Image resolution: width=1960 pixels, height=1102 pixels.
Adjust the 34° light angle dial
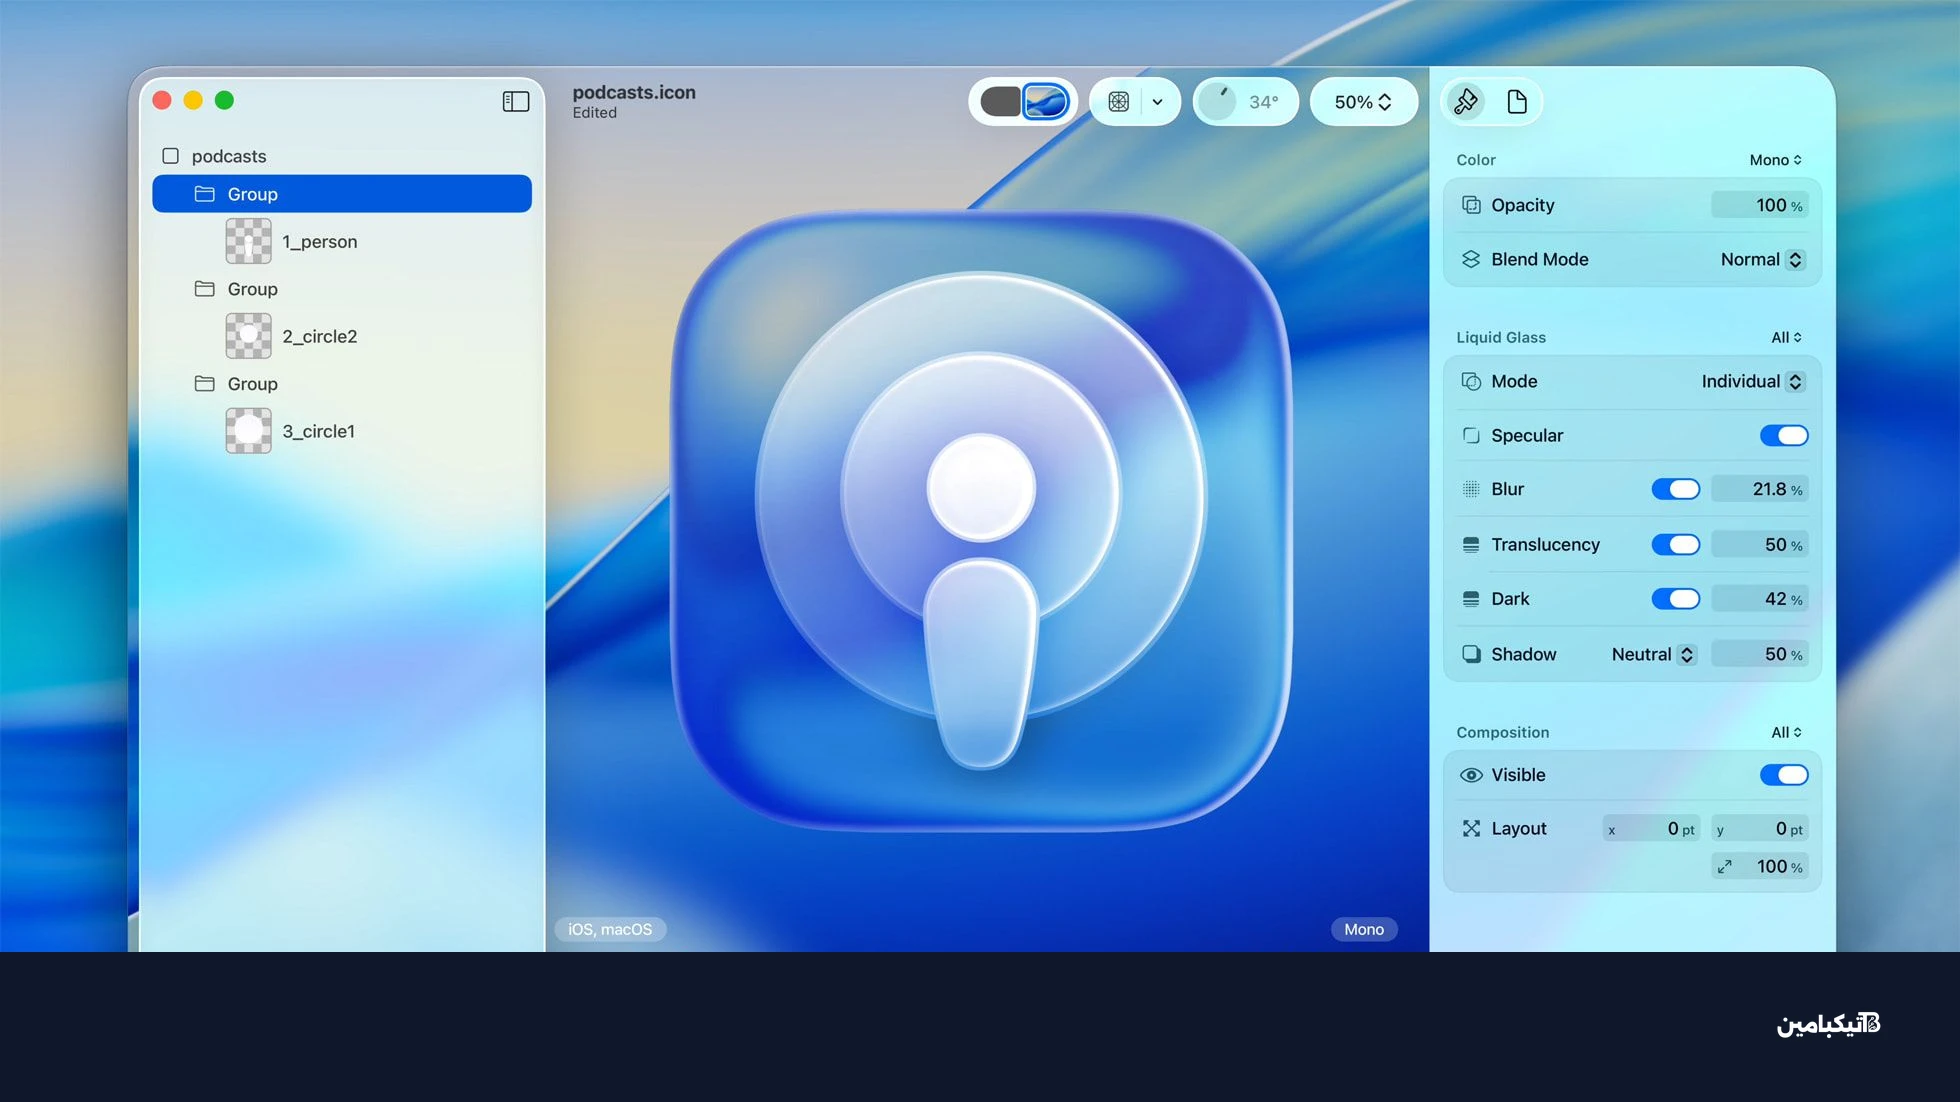click(x=1219, y=101)
